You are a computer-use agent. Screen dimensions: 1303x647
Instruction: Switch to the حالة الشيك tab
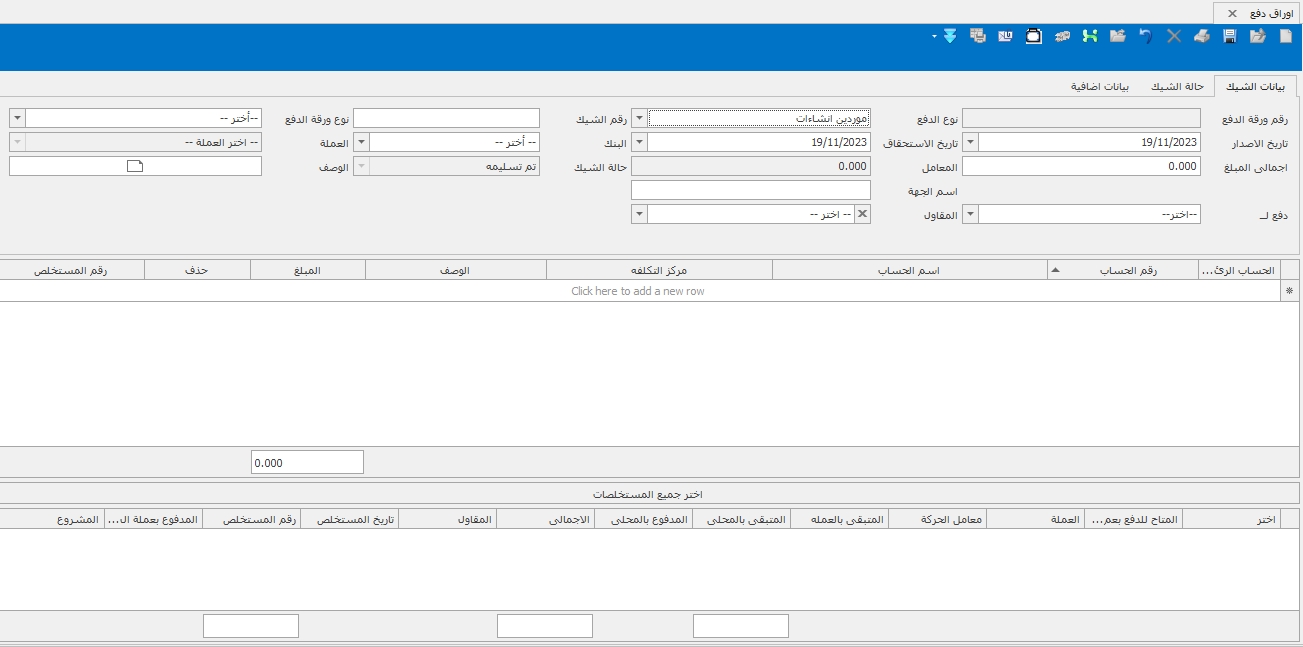tap(1176, 86)
